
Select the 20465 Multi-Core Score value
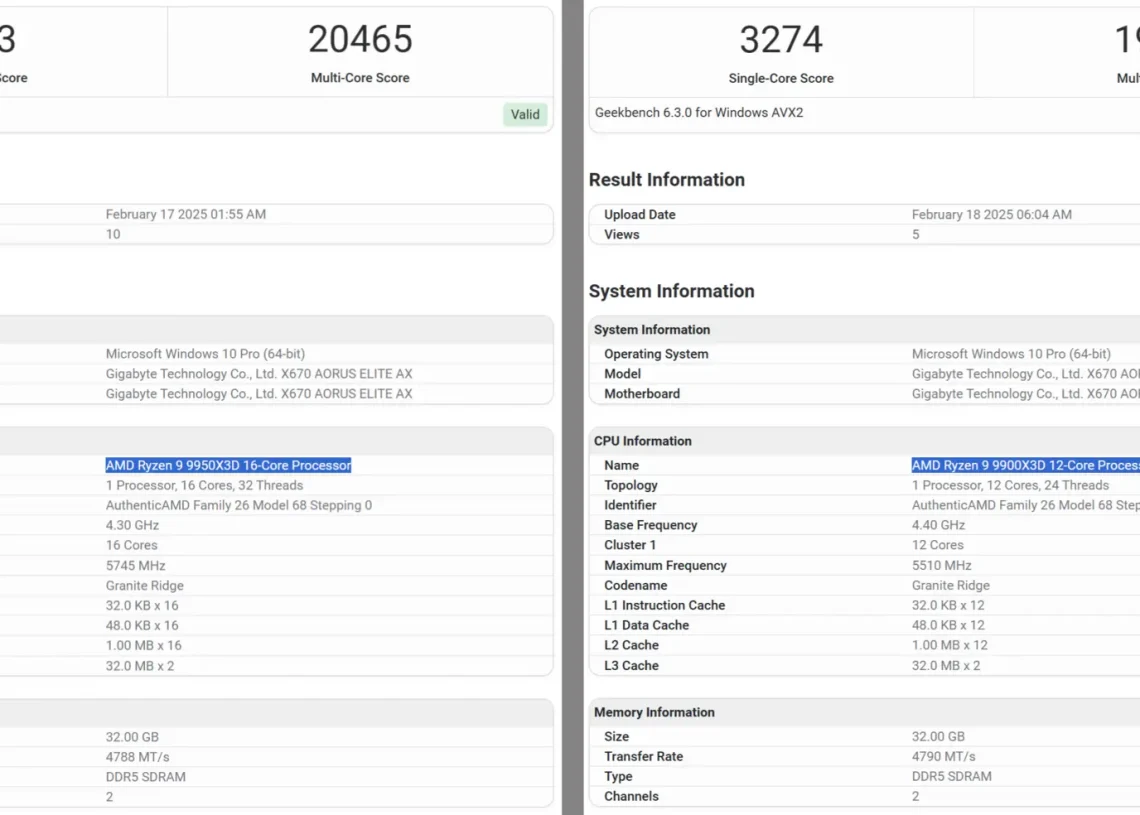360,39
